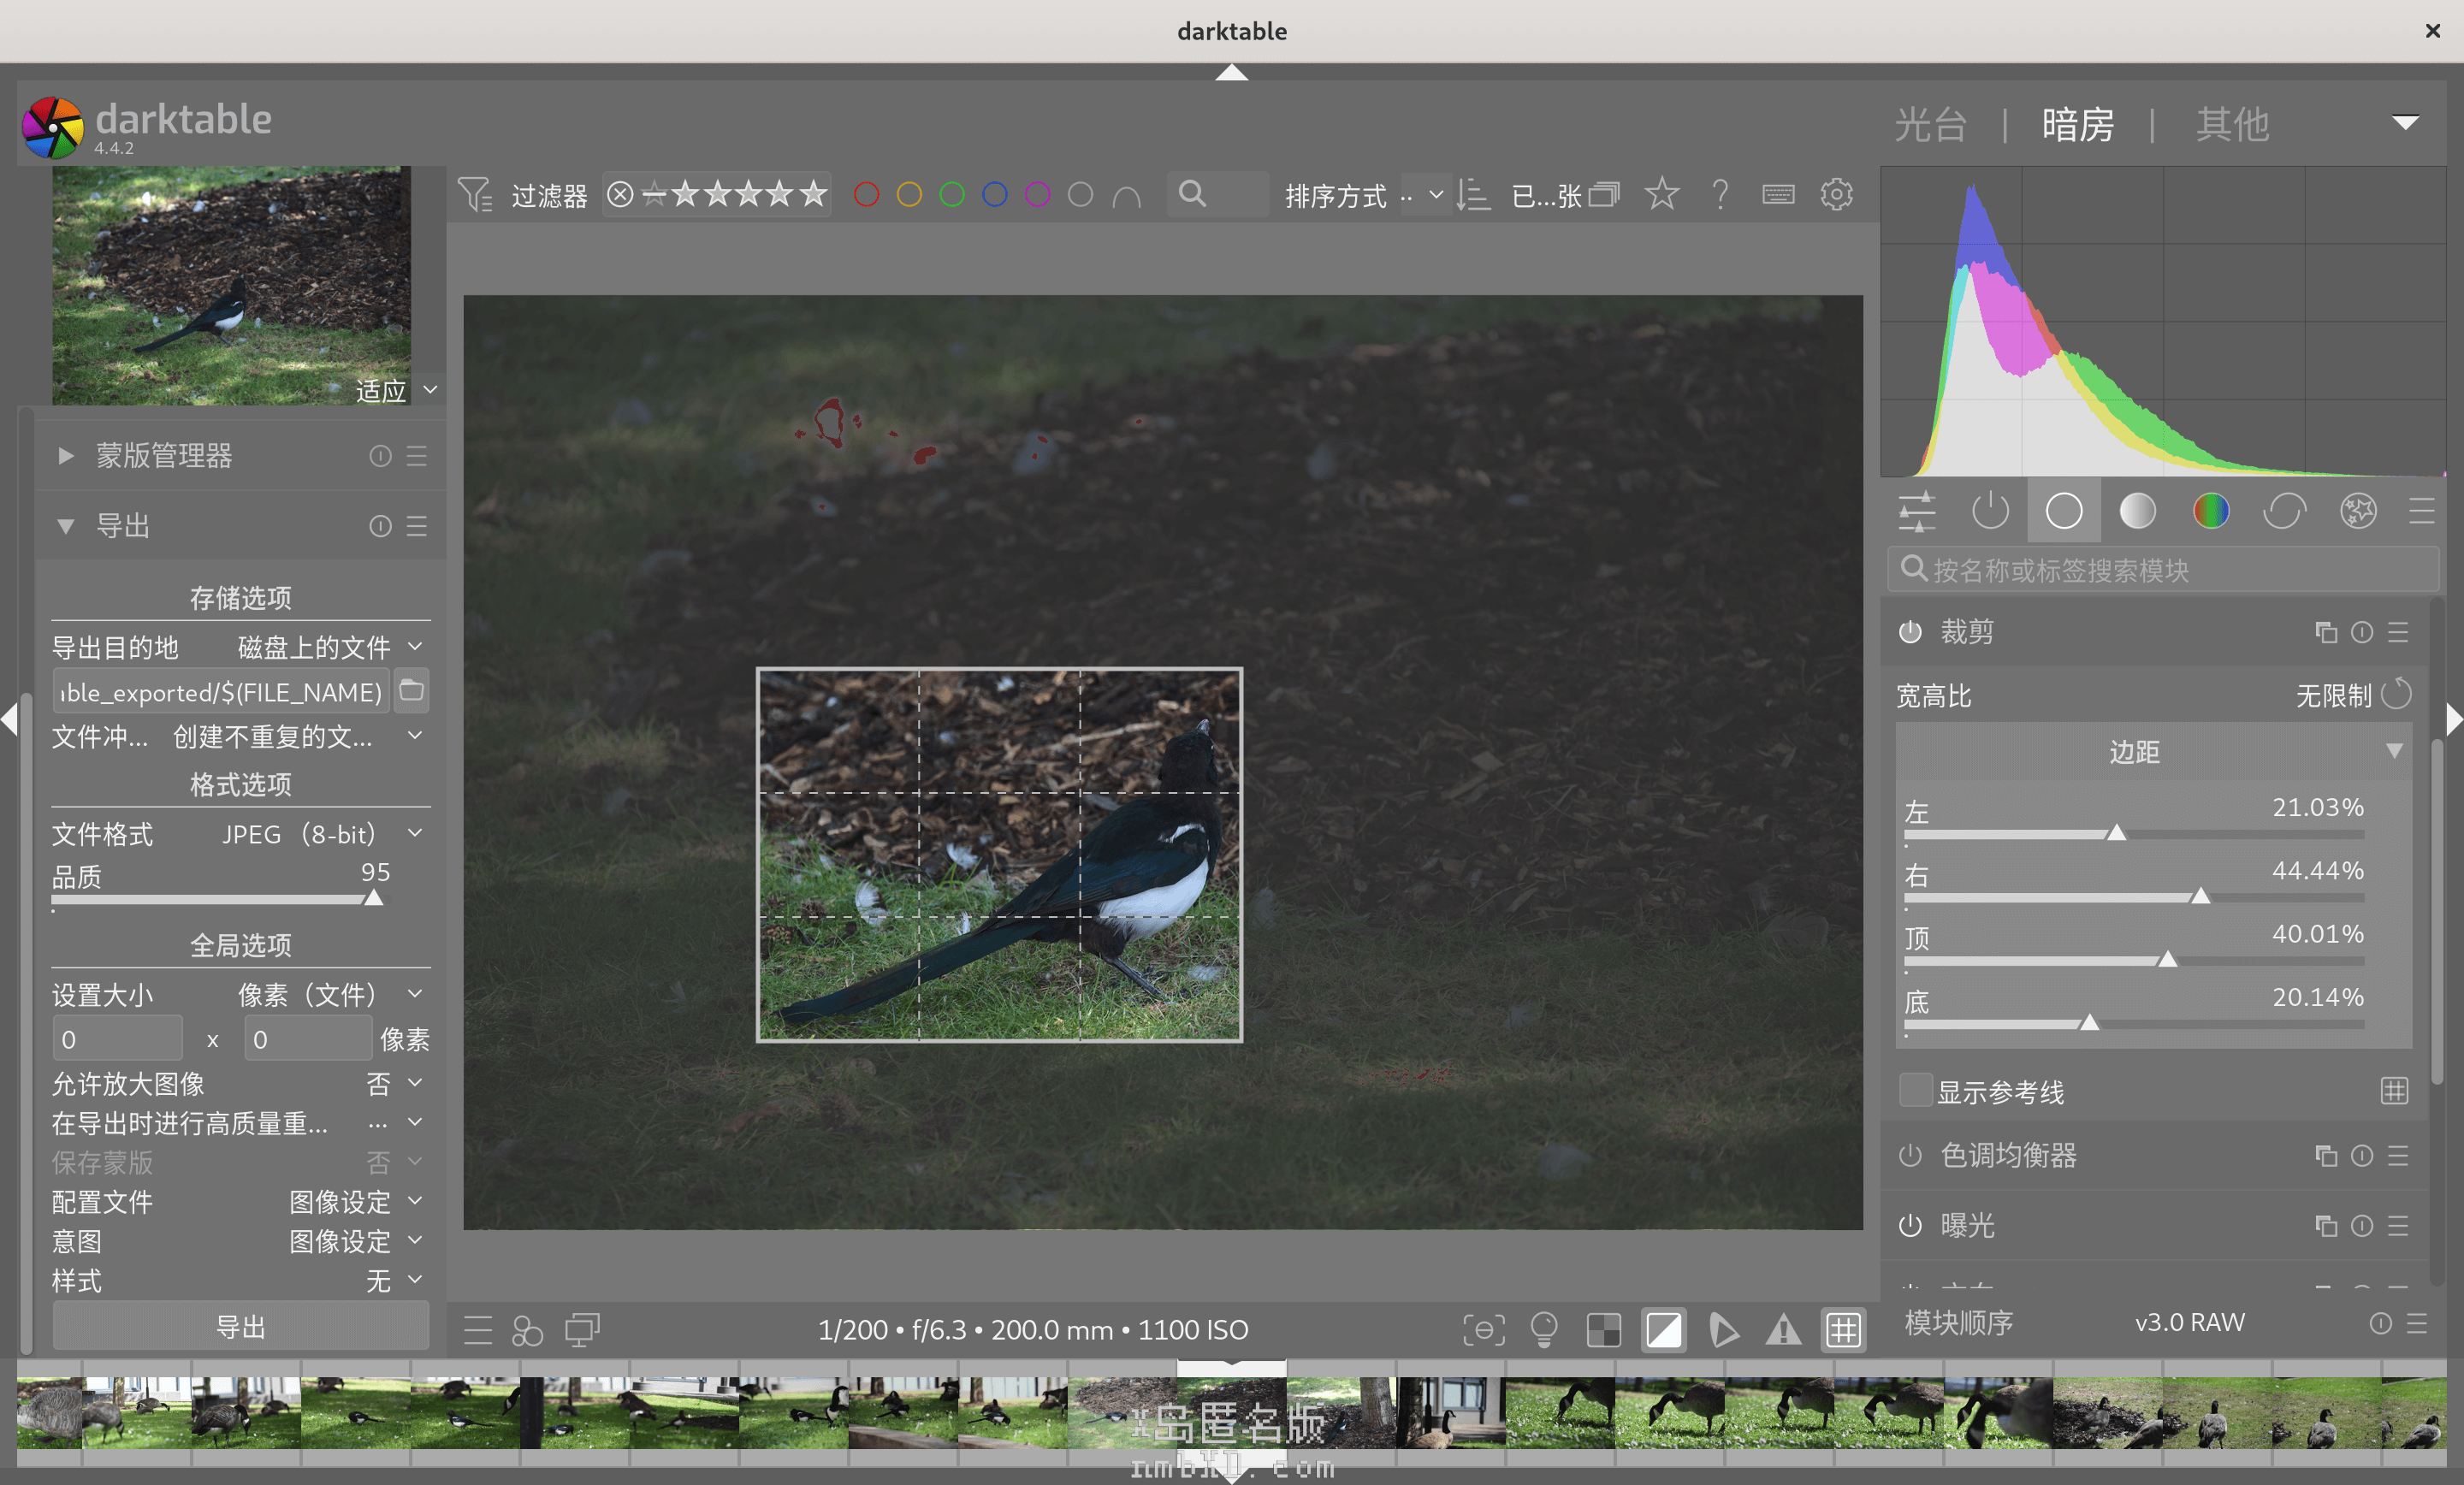Viewport: 2464px width, 1485px height.
Task: Check the 显示参考线 checkbox
Action: (x=1914, y=1091)
